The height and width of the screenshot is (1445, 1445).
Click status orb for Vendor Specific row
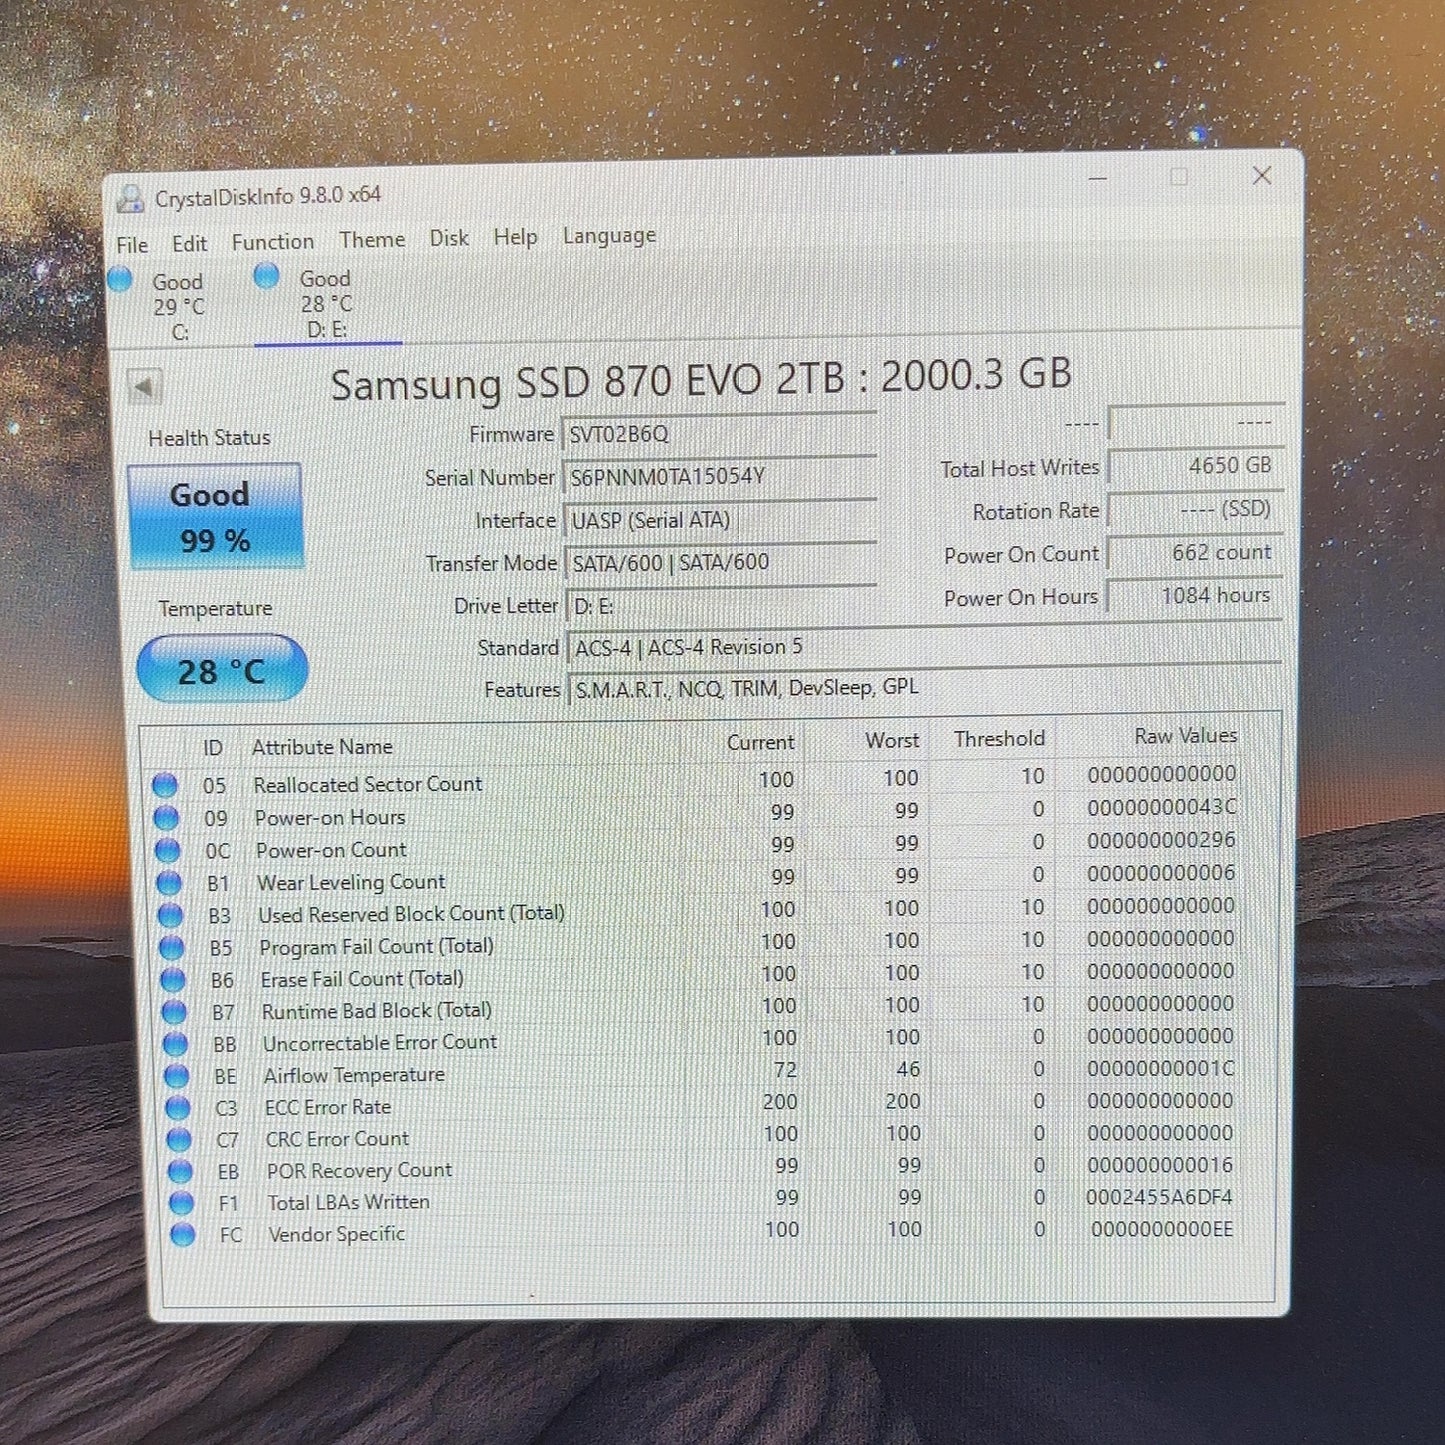pos(182,1236)
